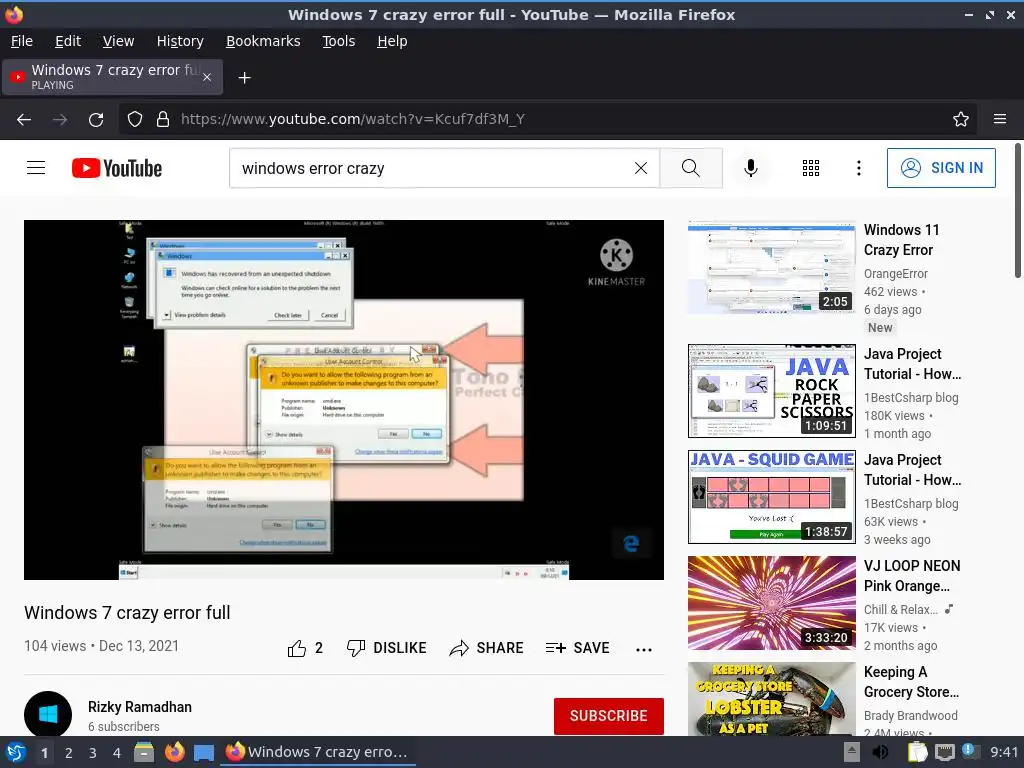Click the Firefox URL address bar
The height and width of the screenshot is (768, 1024).
tap(549, 119)
